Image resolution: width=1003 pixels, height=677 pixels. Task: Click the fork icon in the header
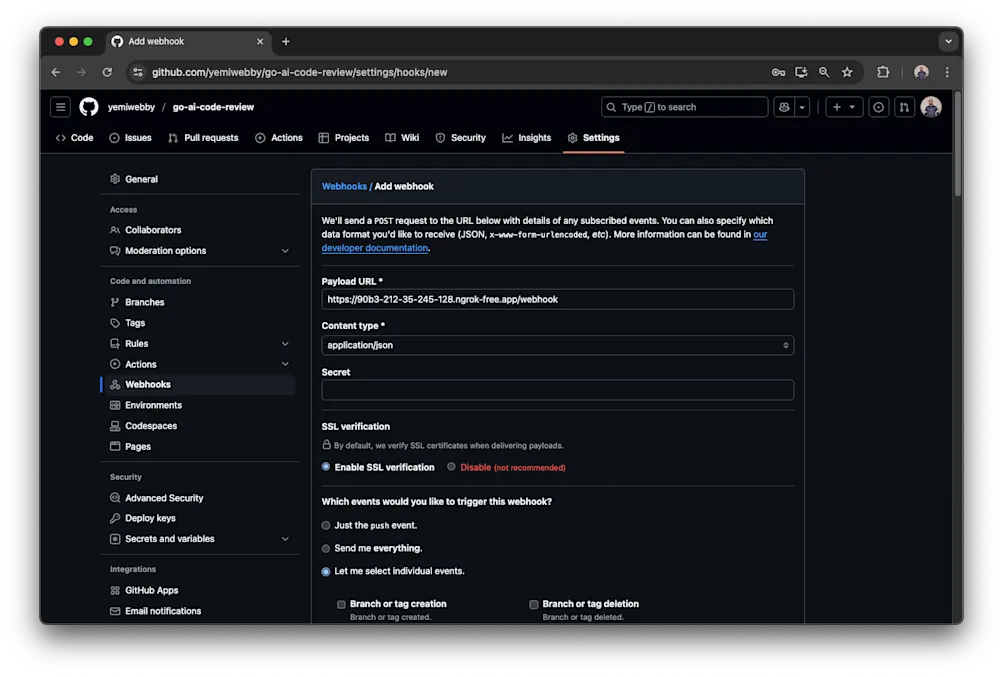905,107
